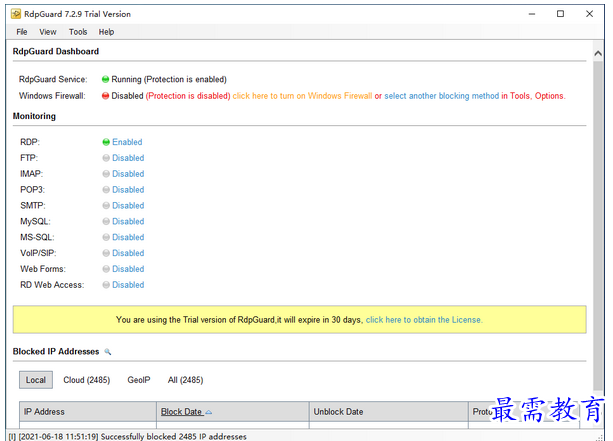The height and width of the screenshot is (441, 613).
Task: Click 'click here to obtain the License' link
Action: point(424,320)
